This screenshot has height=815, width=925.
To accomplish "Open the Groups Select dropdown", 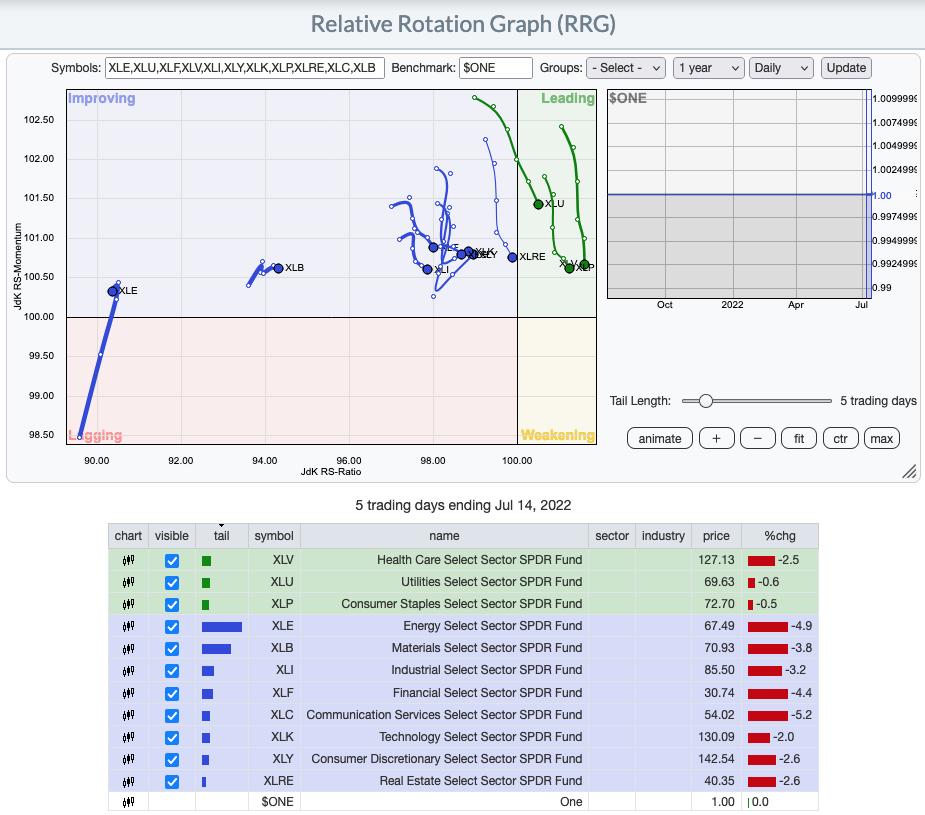I will [x=626, y=68].
